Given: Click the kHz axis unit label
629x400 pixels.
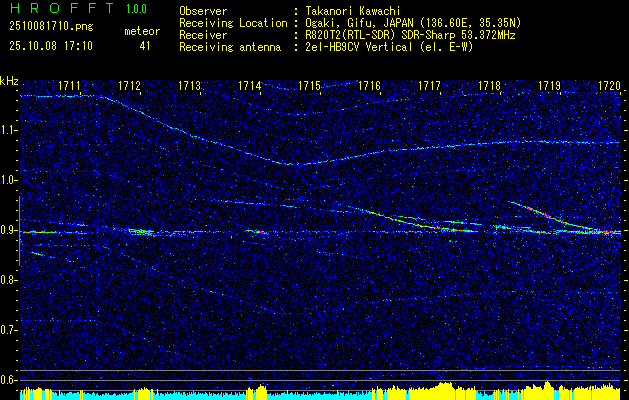Looking at the screenshot, I should point(9,81).
